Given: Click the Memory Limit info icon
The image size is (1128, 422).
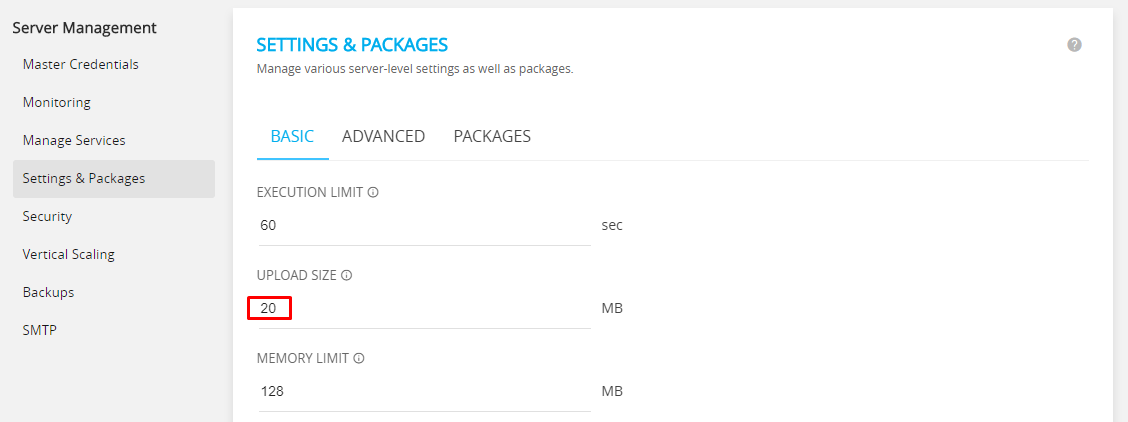Looking at the screenshot, I should point(358,358).
